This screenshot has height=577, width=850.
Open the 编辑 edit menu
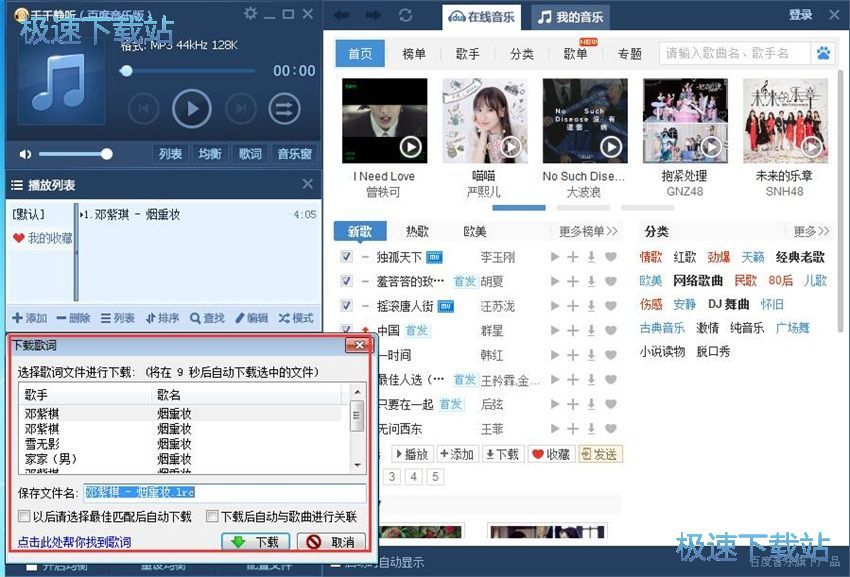[252, 318]
